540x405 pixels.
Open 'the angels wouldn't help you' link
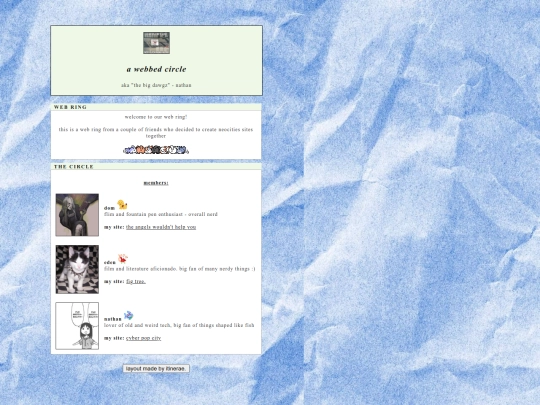161,227
